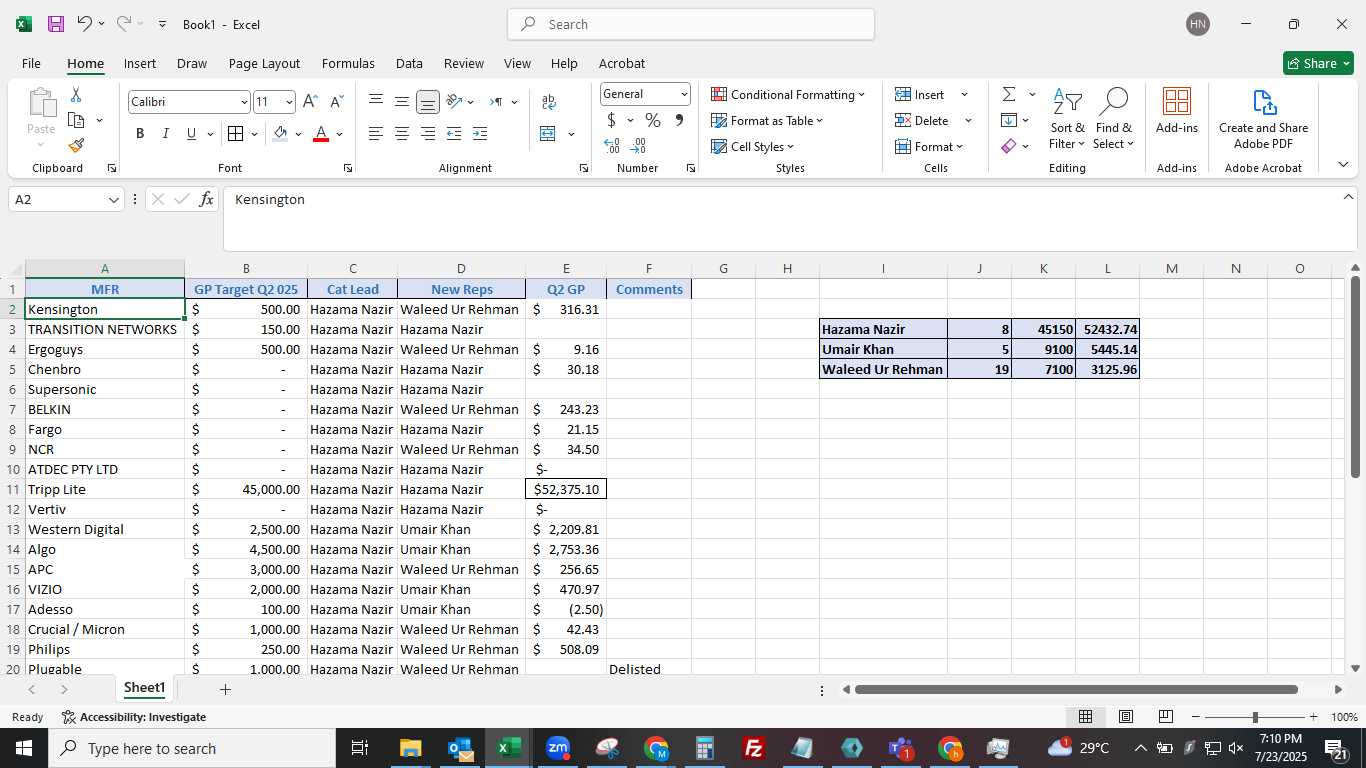Switch to Page Break Preview in status bar
Viewport: 1366px width, 768px height.
tap(1165, 717)
